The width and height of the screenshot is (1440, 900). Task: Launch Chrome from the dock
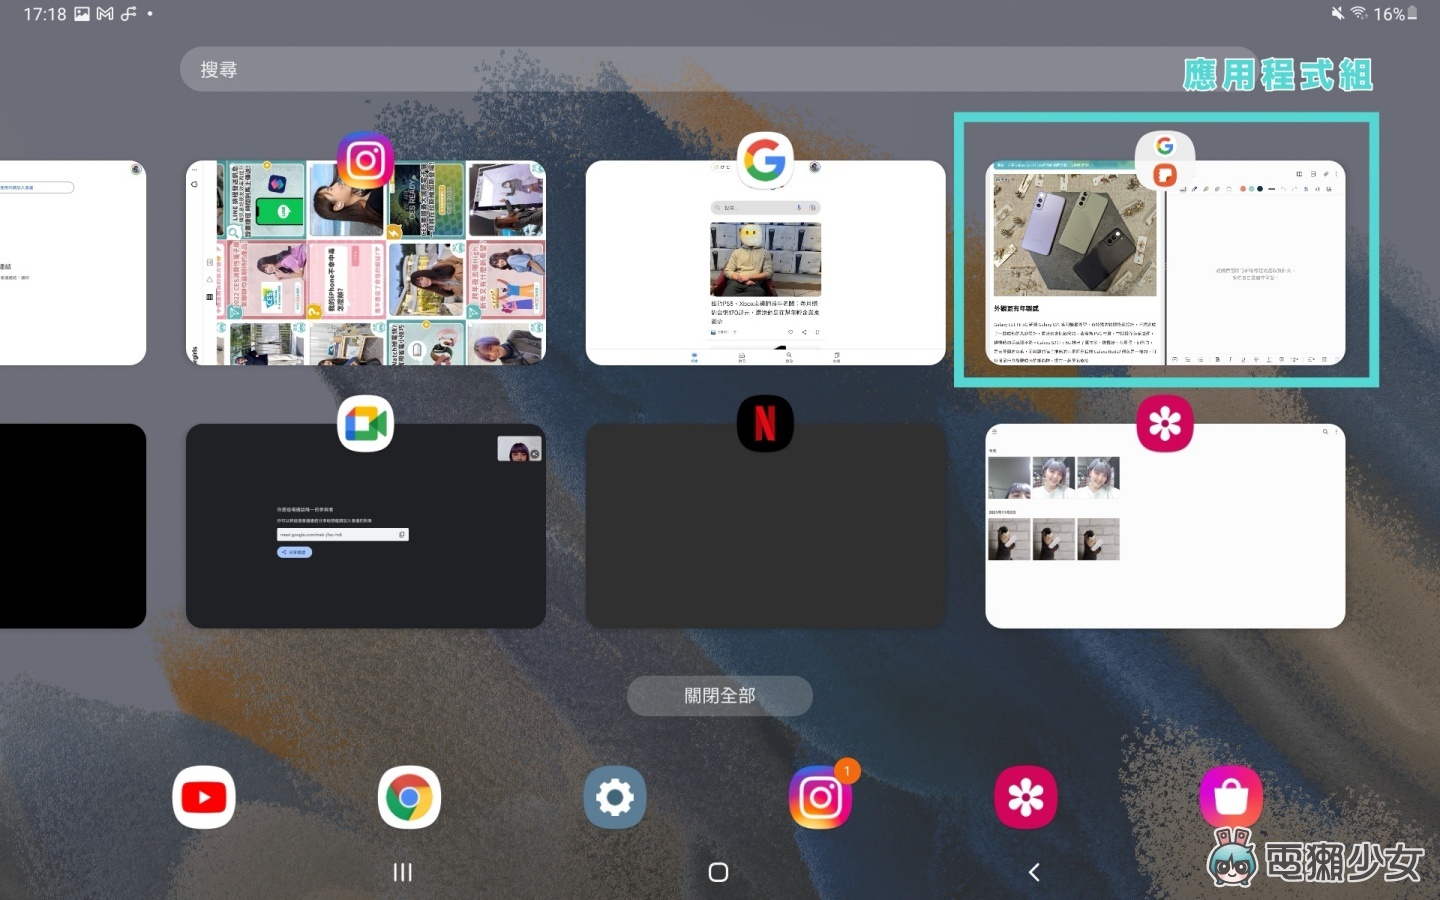click(x=409, y=797)
